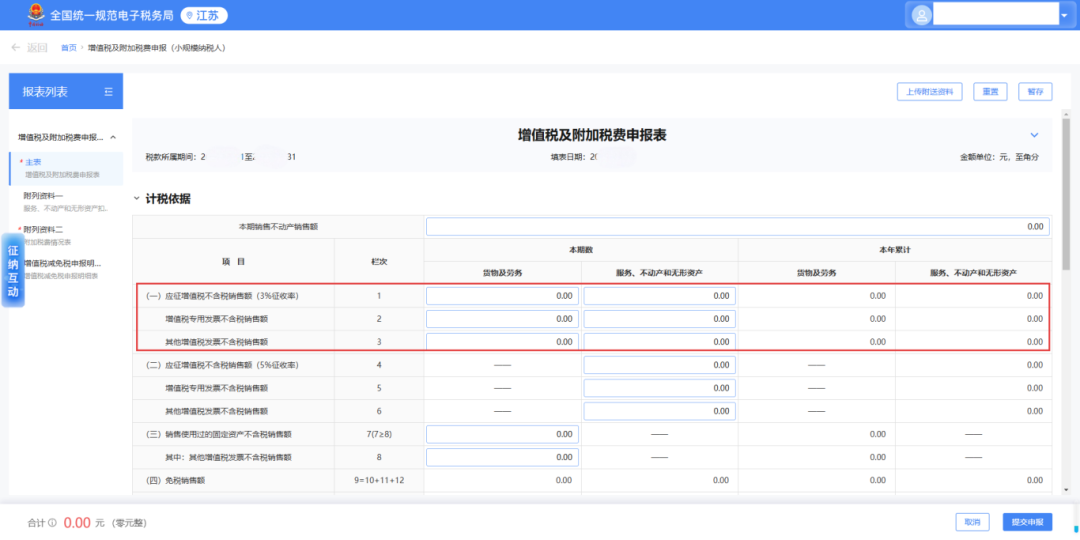Collapse the form header panel chevron
This screenshot has width=1080, height=540.
1034,135
